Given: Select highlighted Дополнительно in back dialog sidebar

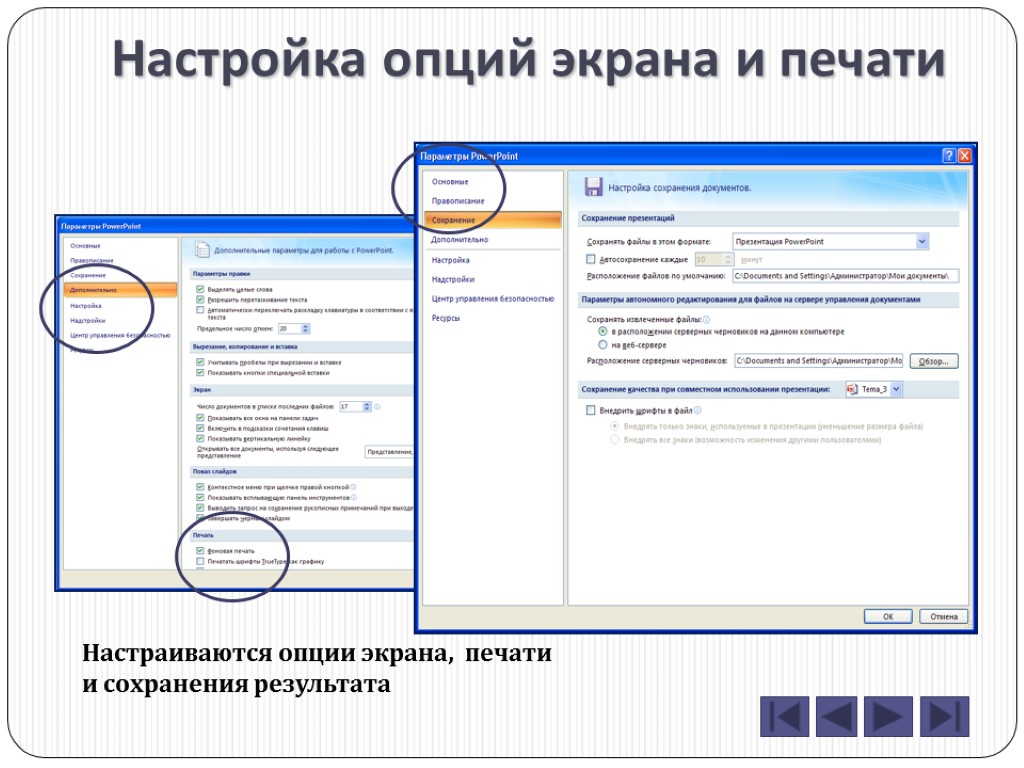Looking at the screenshot, I should click(x=120, y=289).
